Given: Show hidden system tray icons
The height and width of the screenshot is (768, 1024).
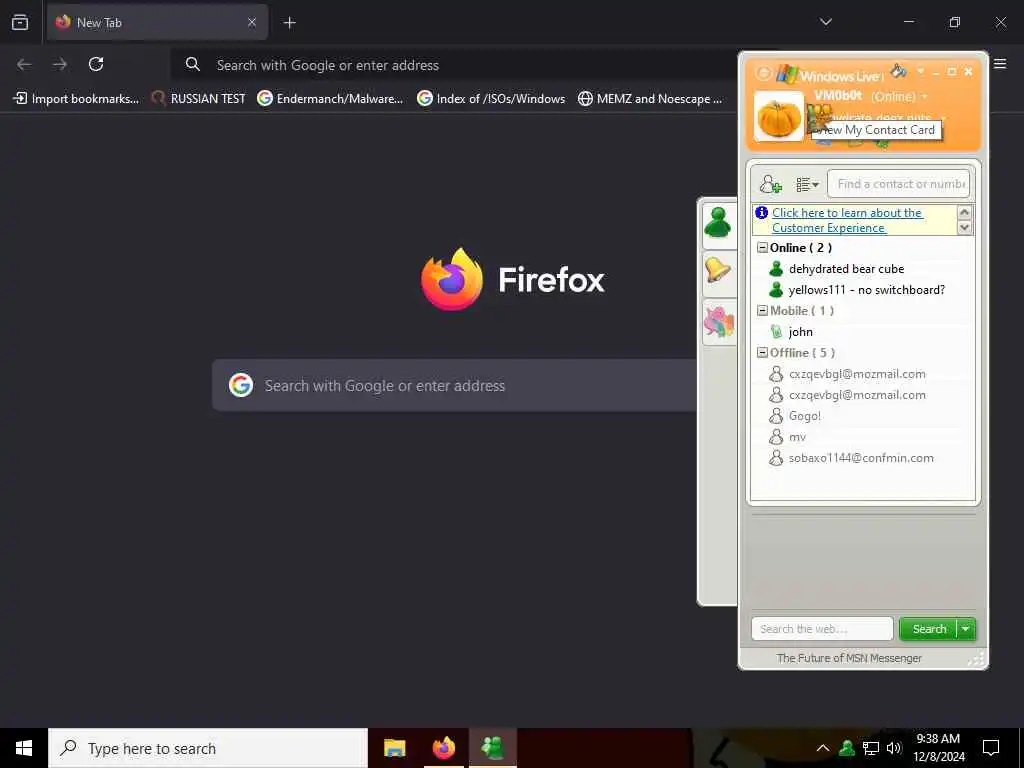Looking at the screenshot, I should click(x=823, y=748).
